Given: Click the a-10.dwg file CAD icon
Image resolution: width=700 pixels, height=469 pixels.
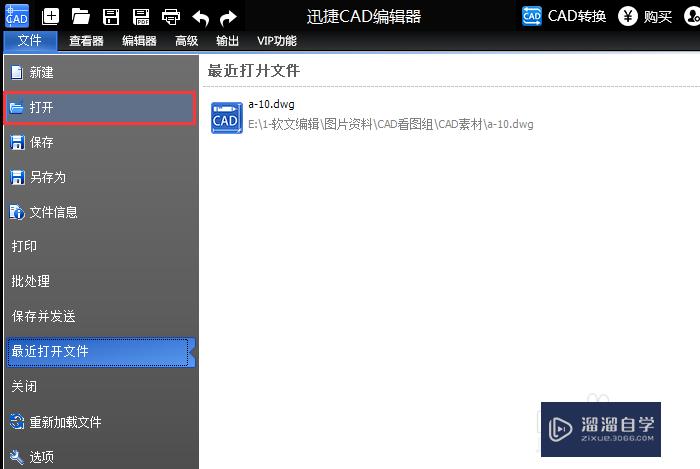Looking at the screenshot, I should point(227,118).
